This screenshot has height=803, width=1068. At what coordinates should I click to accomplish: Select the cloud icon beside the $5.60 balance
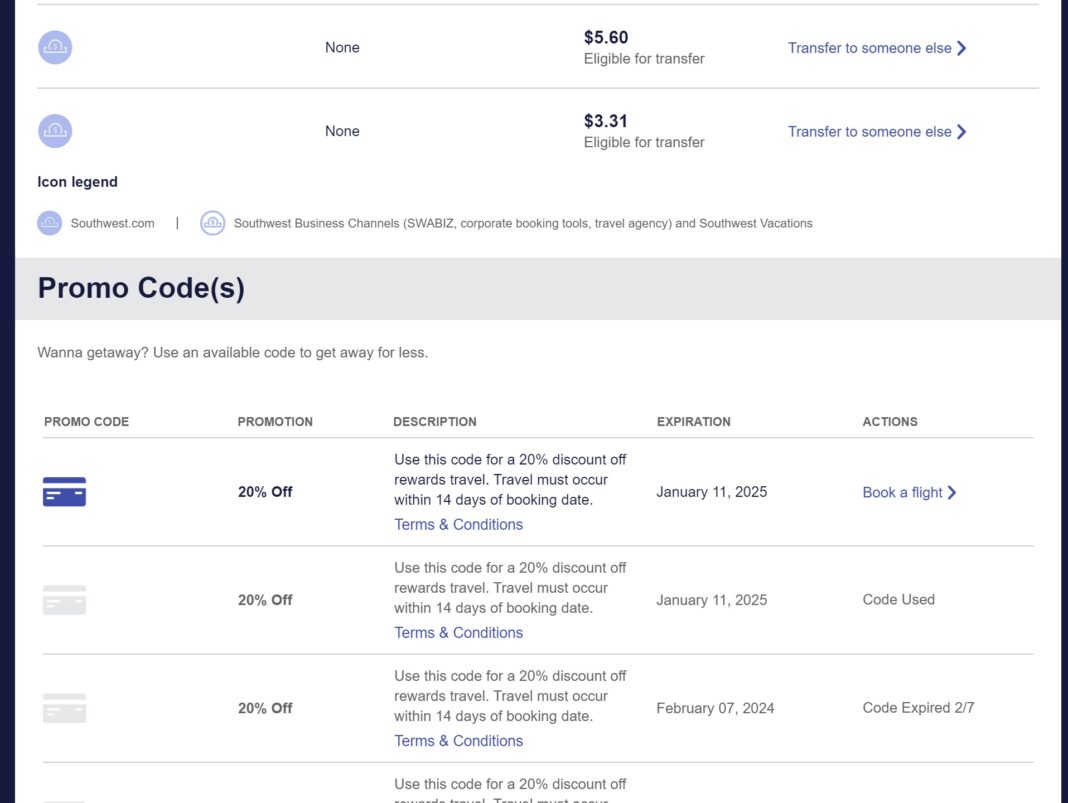coord(54,47)
